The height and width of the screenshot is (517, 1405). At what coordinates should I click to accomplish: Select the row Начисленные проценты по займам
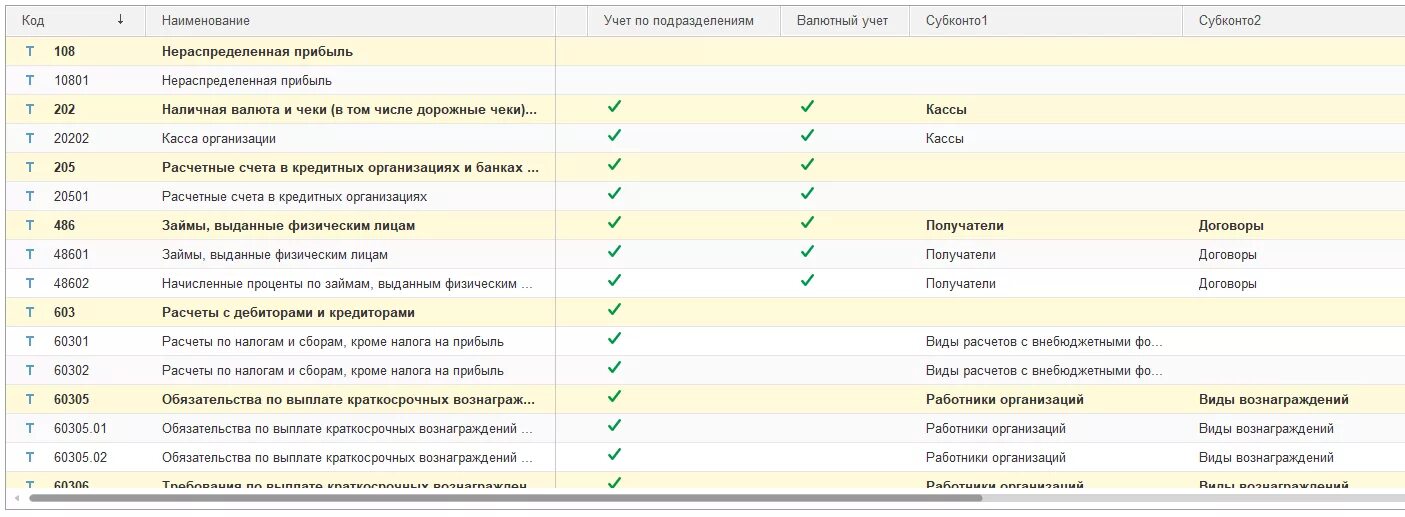[x=705, y=283]
